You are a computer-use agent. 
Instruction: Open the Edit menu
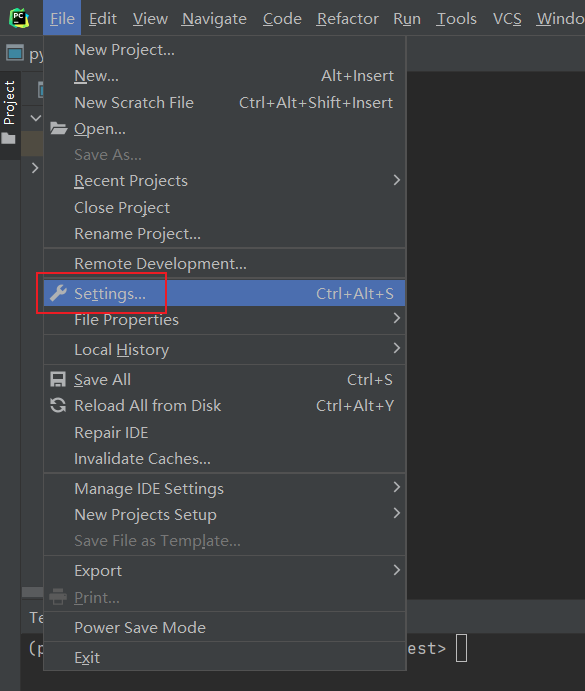click(103, 19)
